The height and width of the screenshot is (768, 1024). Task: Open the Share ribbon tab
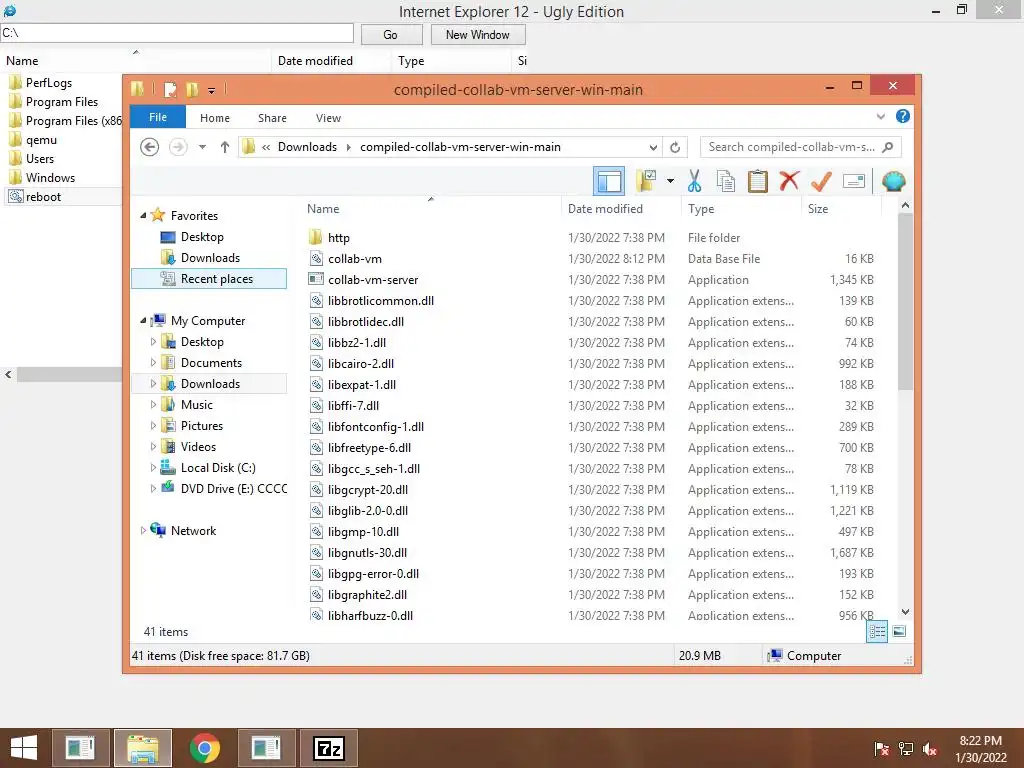(x=272, y=118)
